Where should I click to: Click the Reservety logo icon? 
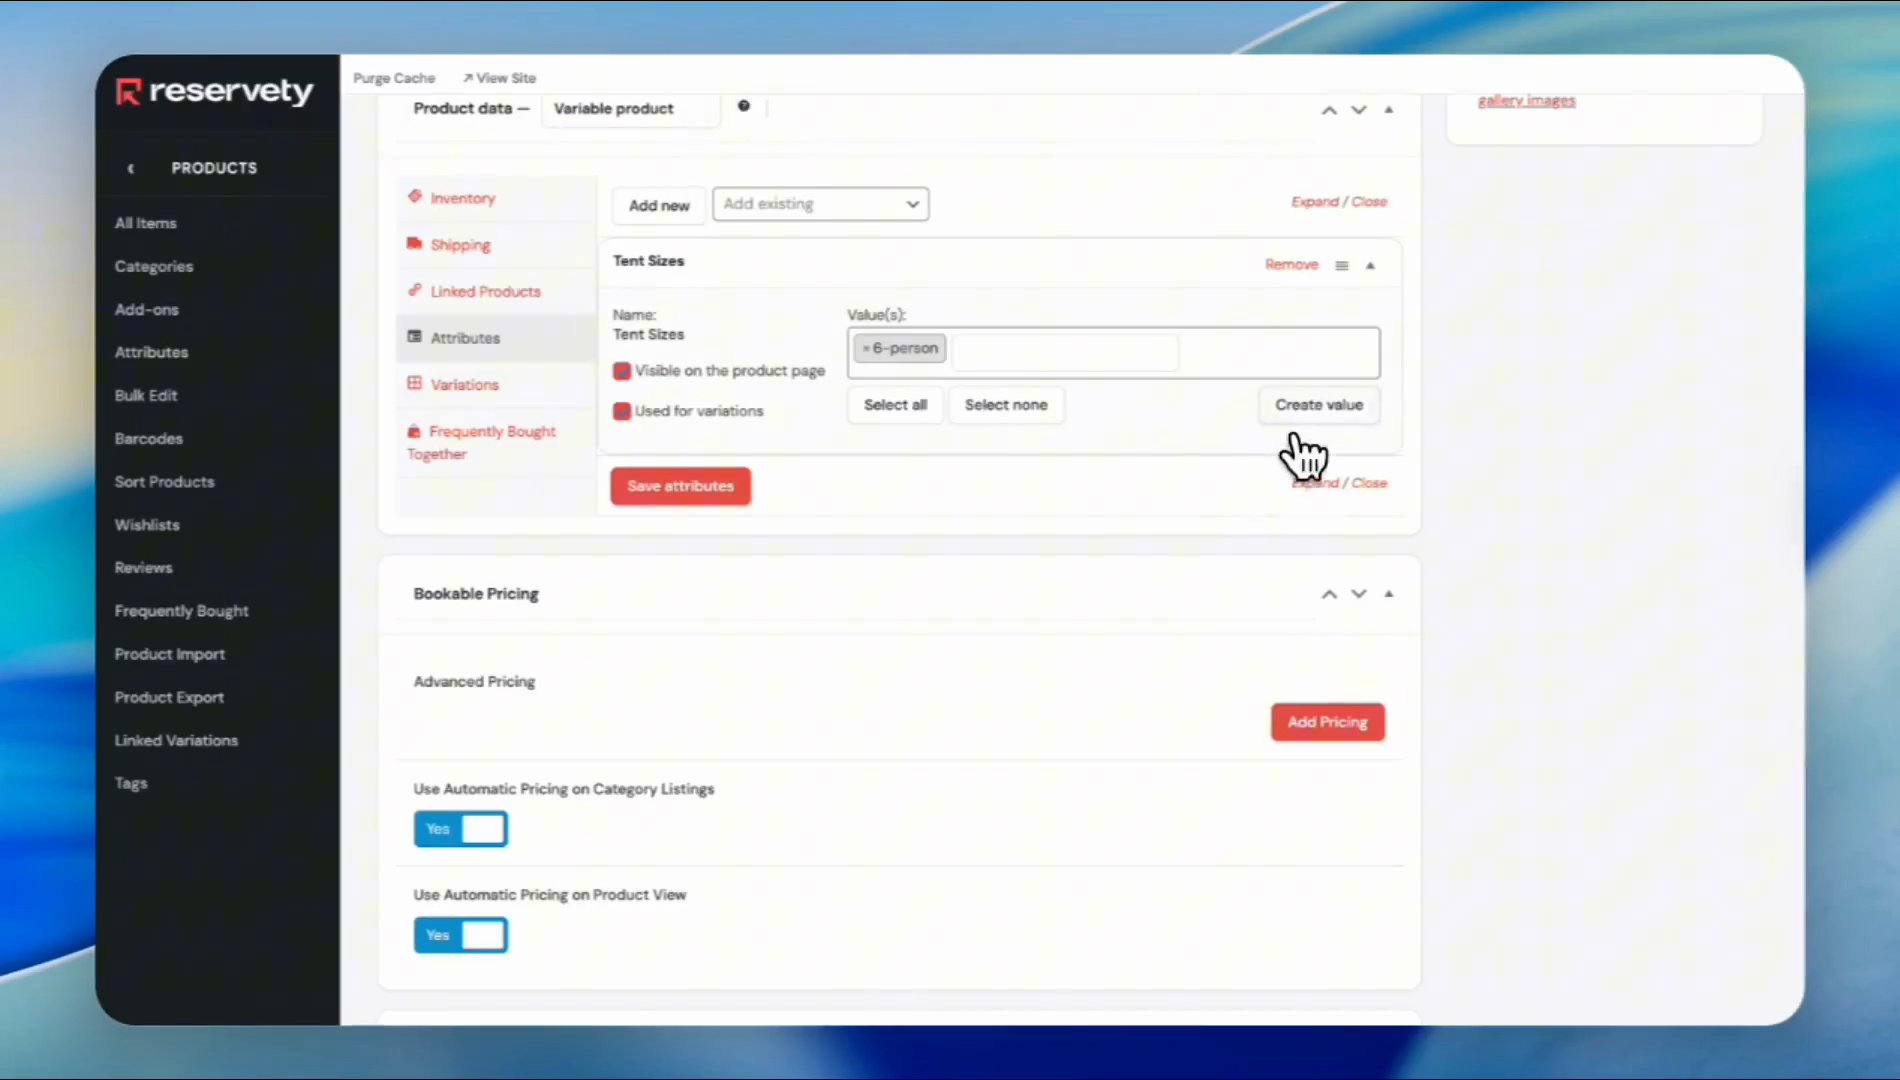pos(128,92)
